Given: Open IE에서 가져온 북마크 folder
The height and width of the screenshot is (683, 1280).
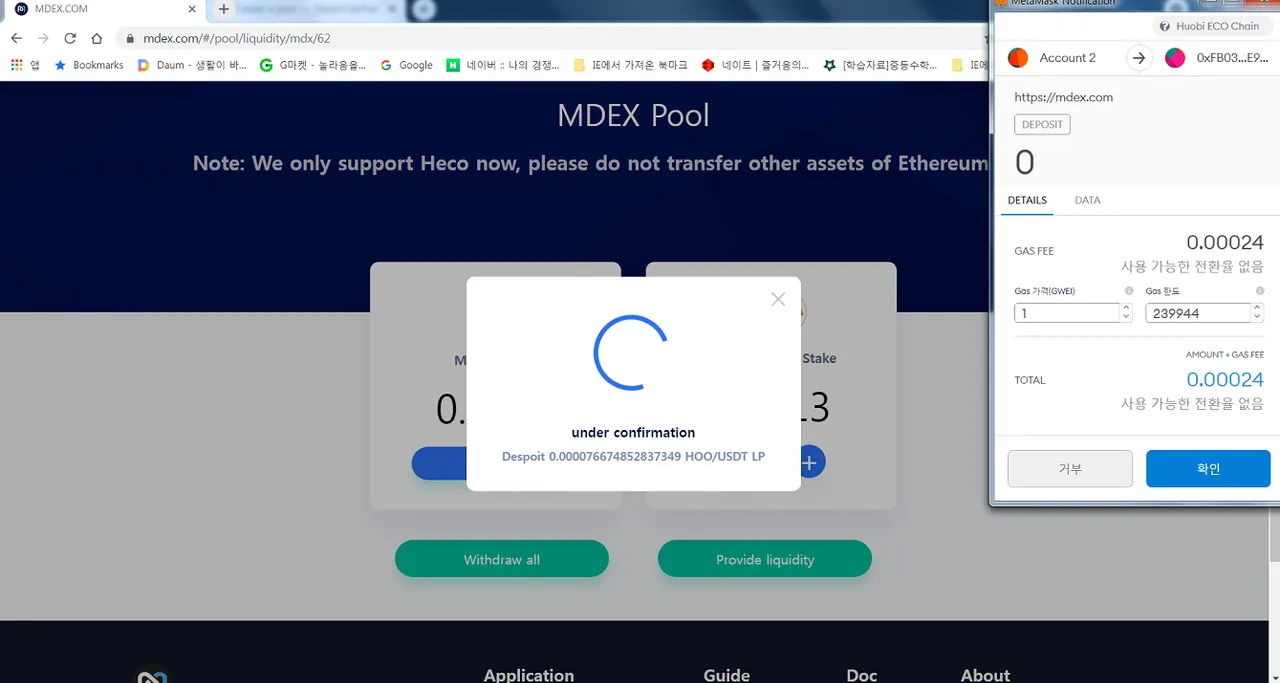Looking at the screenshot, I should [x=630, y=65].
